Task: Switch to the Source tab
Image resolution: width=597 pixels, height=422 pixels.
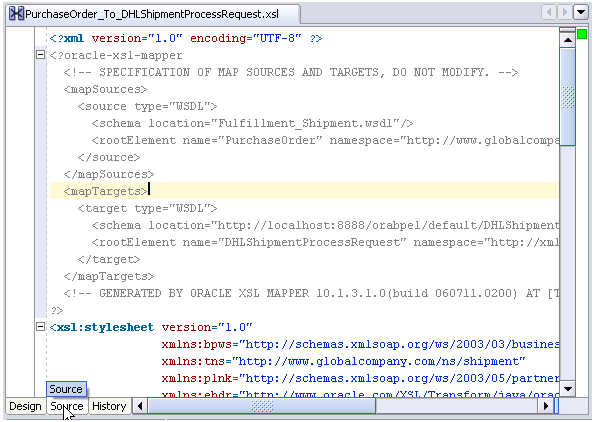Action: 67,406
